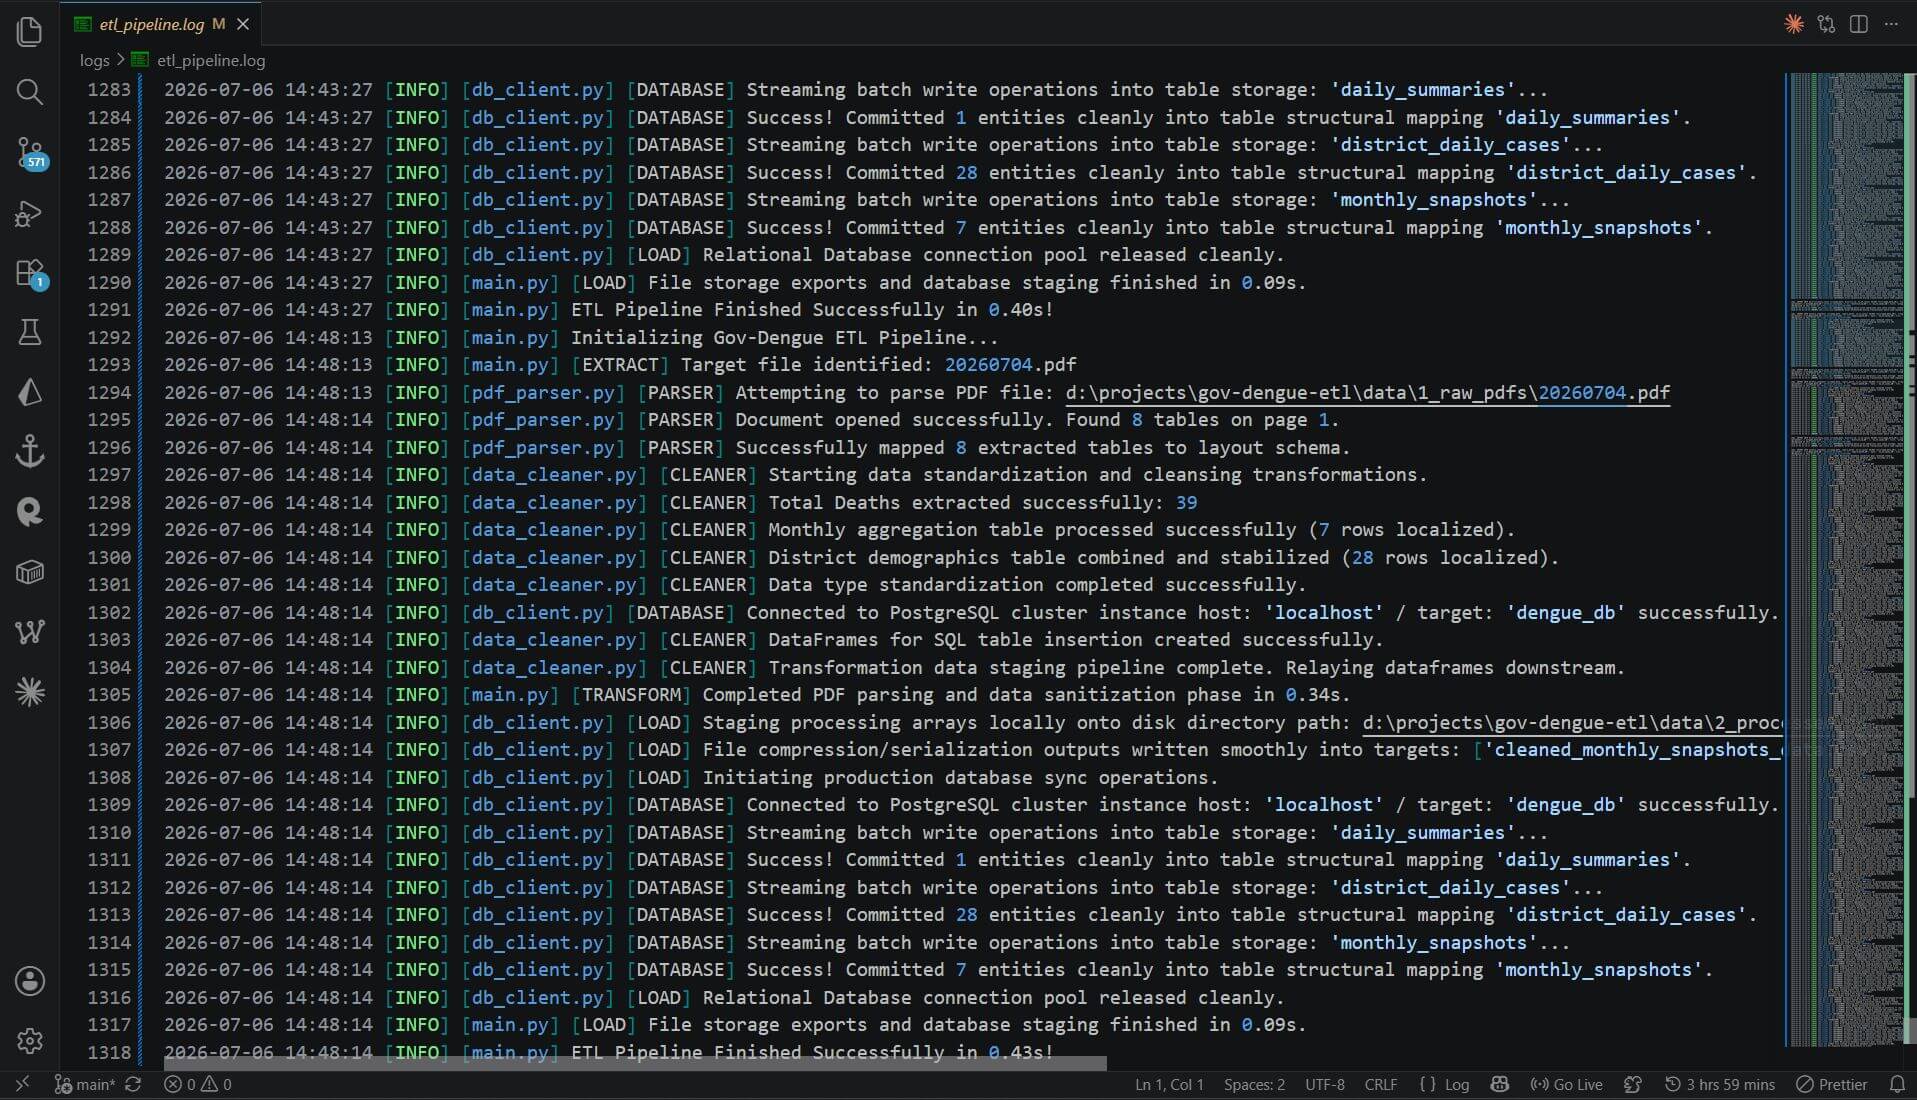Open Claude starburst view in the activity bar
1917x1100 pixels.
[30, 692]
